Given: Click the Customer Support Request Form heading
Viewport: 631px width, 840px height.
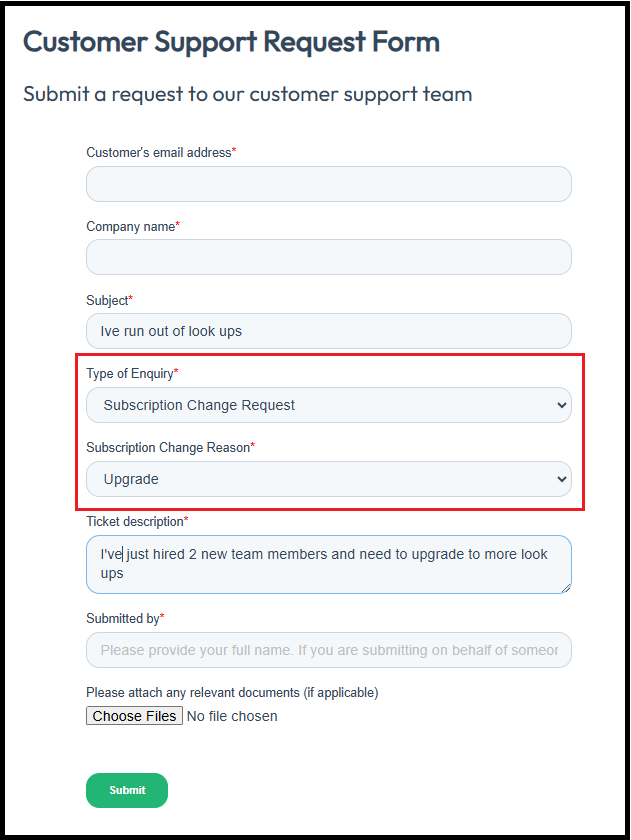Looking at the screenshot, I should [231, 42].
